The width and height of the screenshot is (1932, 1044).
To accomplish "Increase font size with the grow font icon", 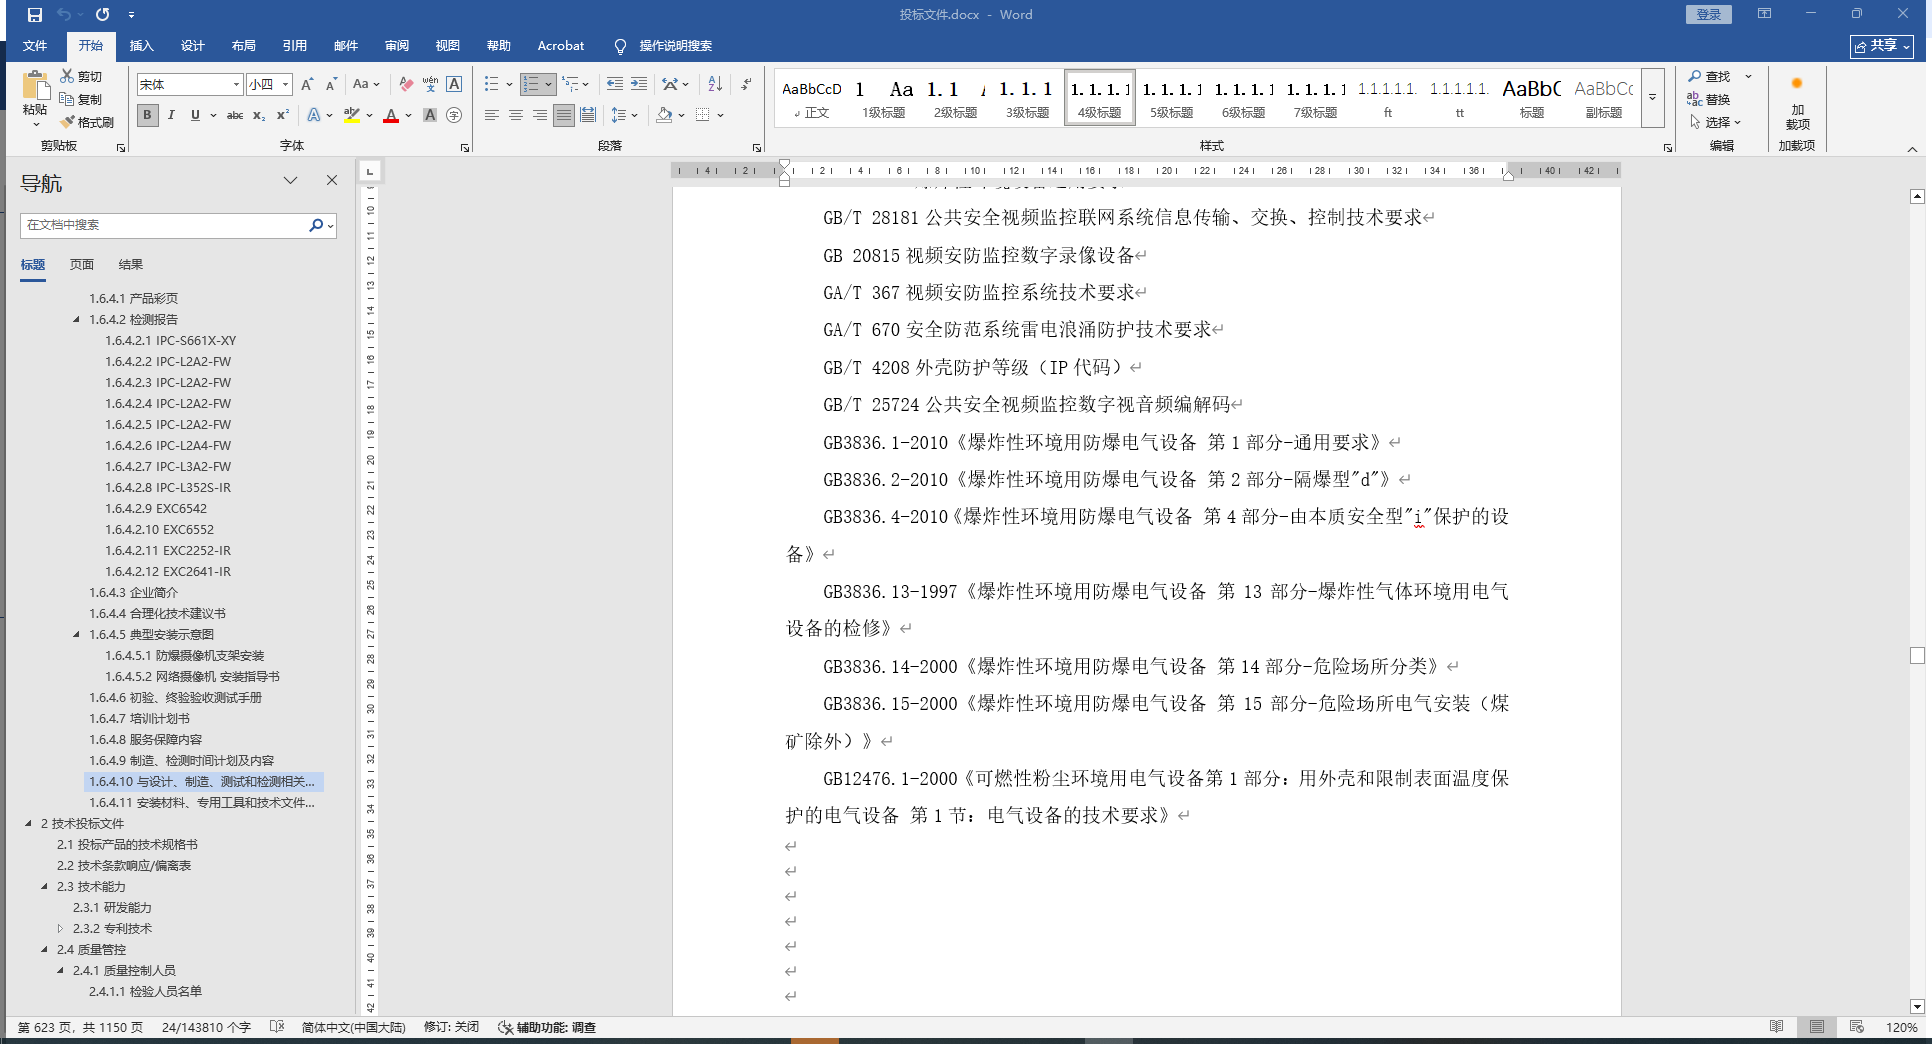I will click(x=307, y=85).
